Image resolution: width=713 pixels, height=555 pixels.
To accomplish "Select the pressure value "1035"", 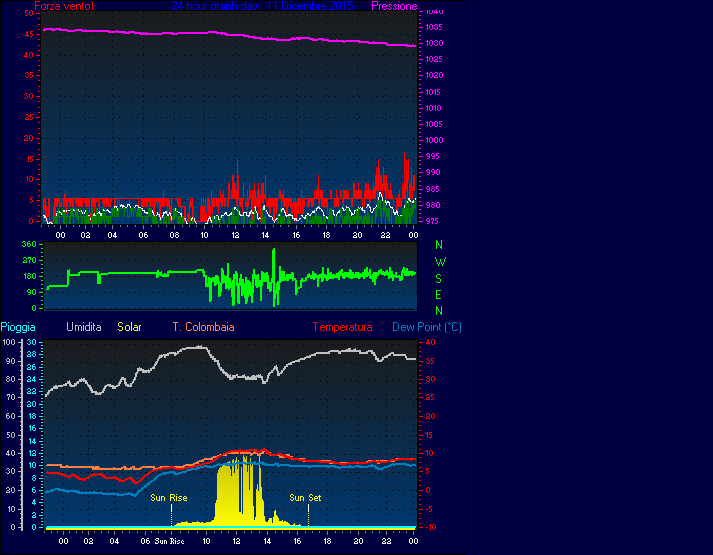I will (434, 27).
